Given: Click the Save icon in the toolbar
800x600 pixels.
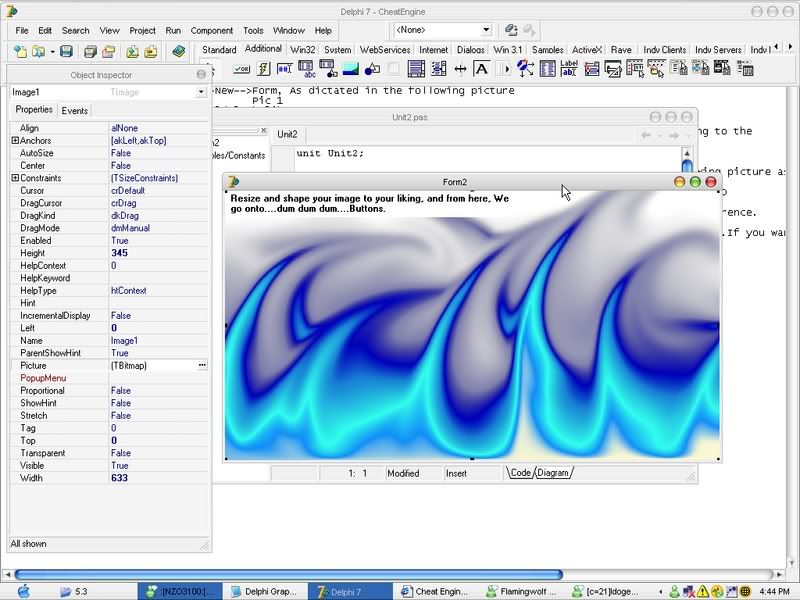Looking at the screenshot, I should pos(66,51).
